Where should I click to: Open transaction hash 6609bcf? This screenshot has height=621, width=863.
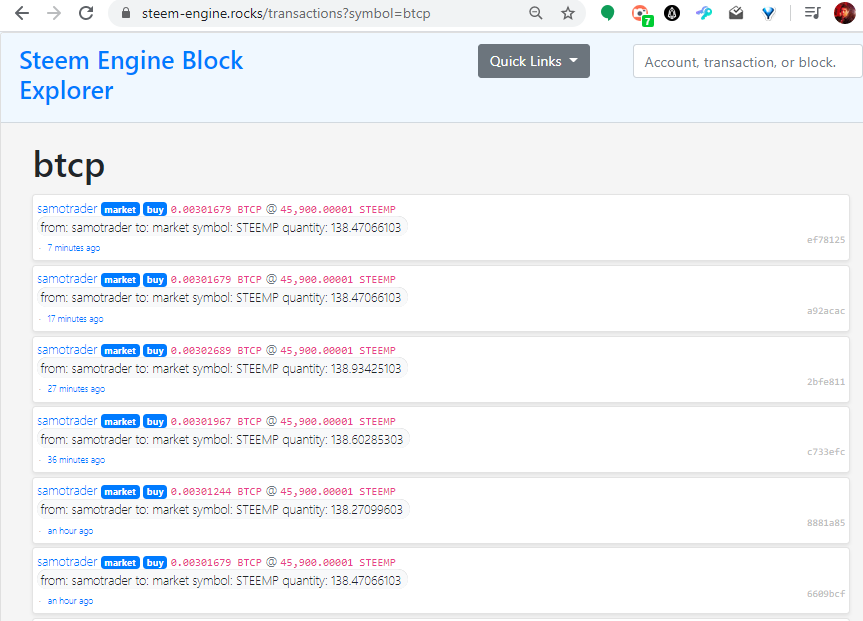tap(826, 593)
